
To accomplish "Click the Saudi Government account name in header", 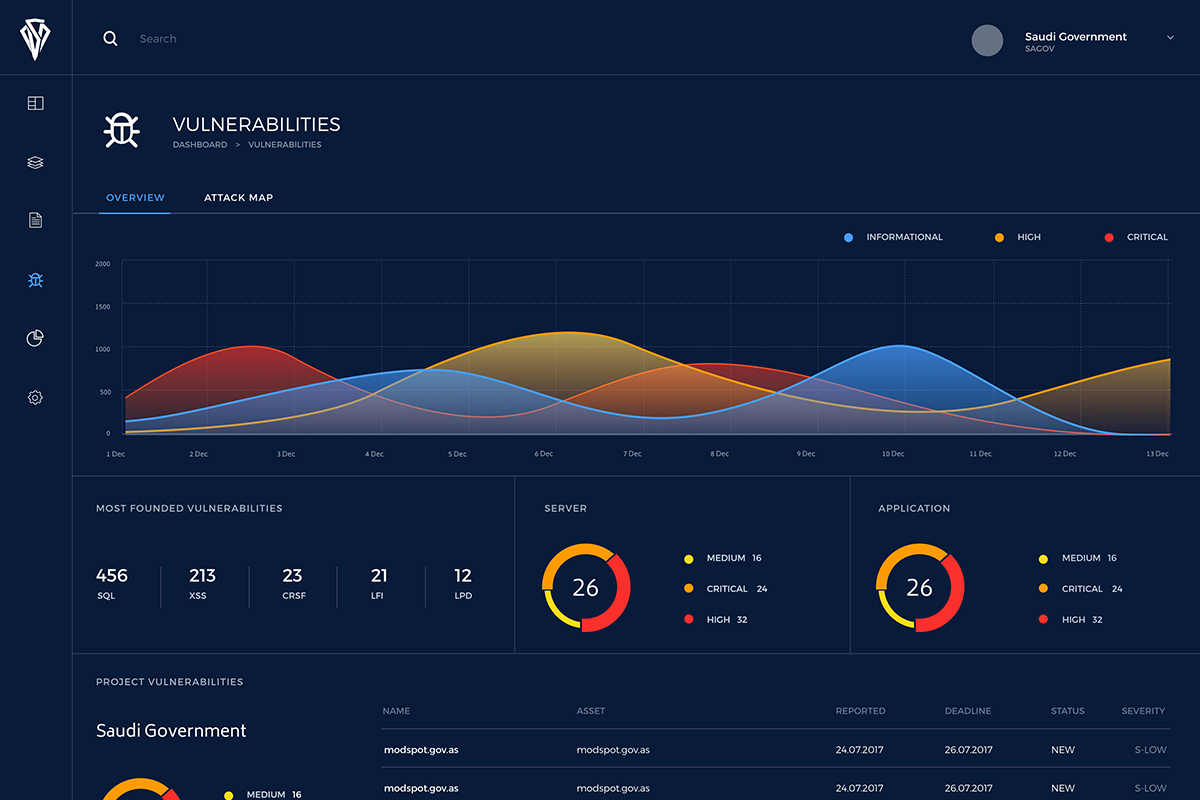I will pyautogui.click(x=1076, y=37).
